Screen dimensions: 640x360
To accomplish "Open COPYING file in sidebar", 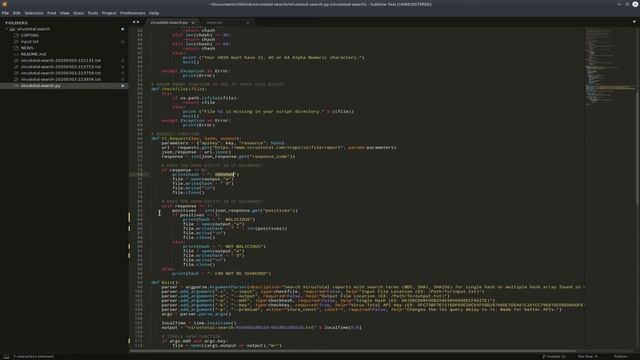I will 30,36.
